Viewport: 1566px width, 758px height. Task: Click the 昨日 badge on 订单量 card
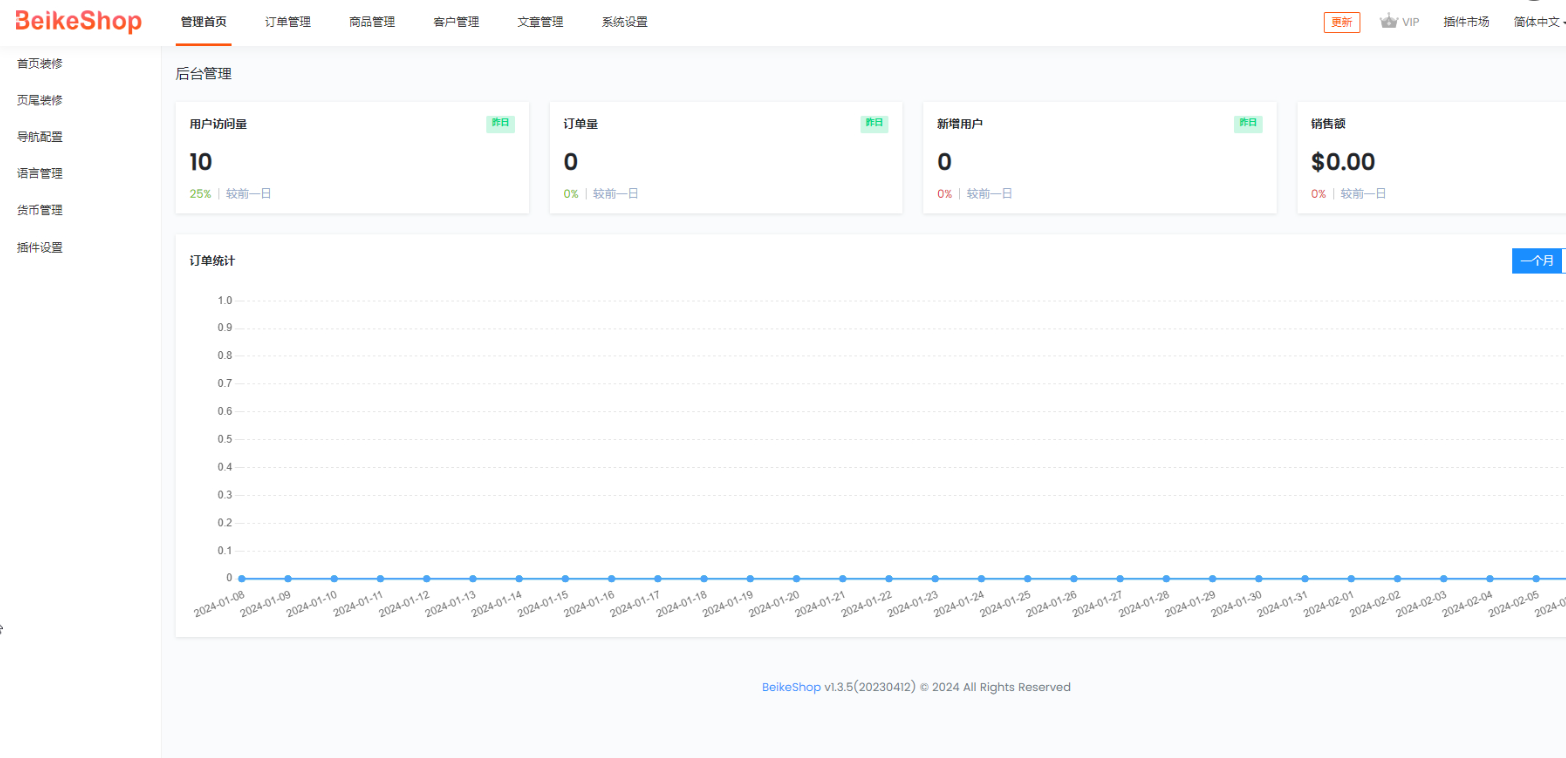(x=874, y=123)
